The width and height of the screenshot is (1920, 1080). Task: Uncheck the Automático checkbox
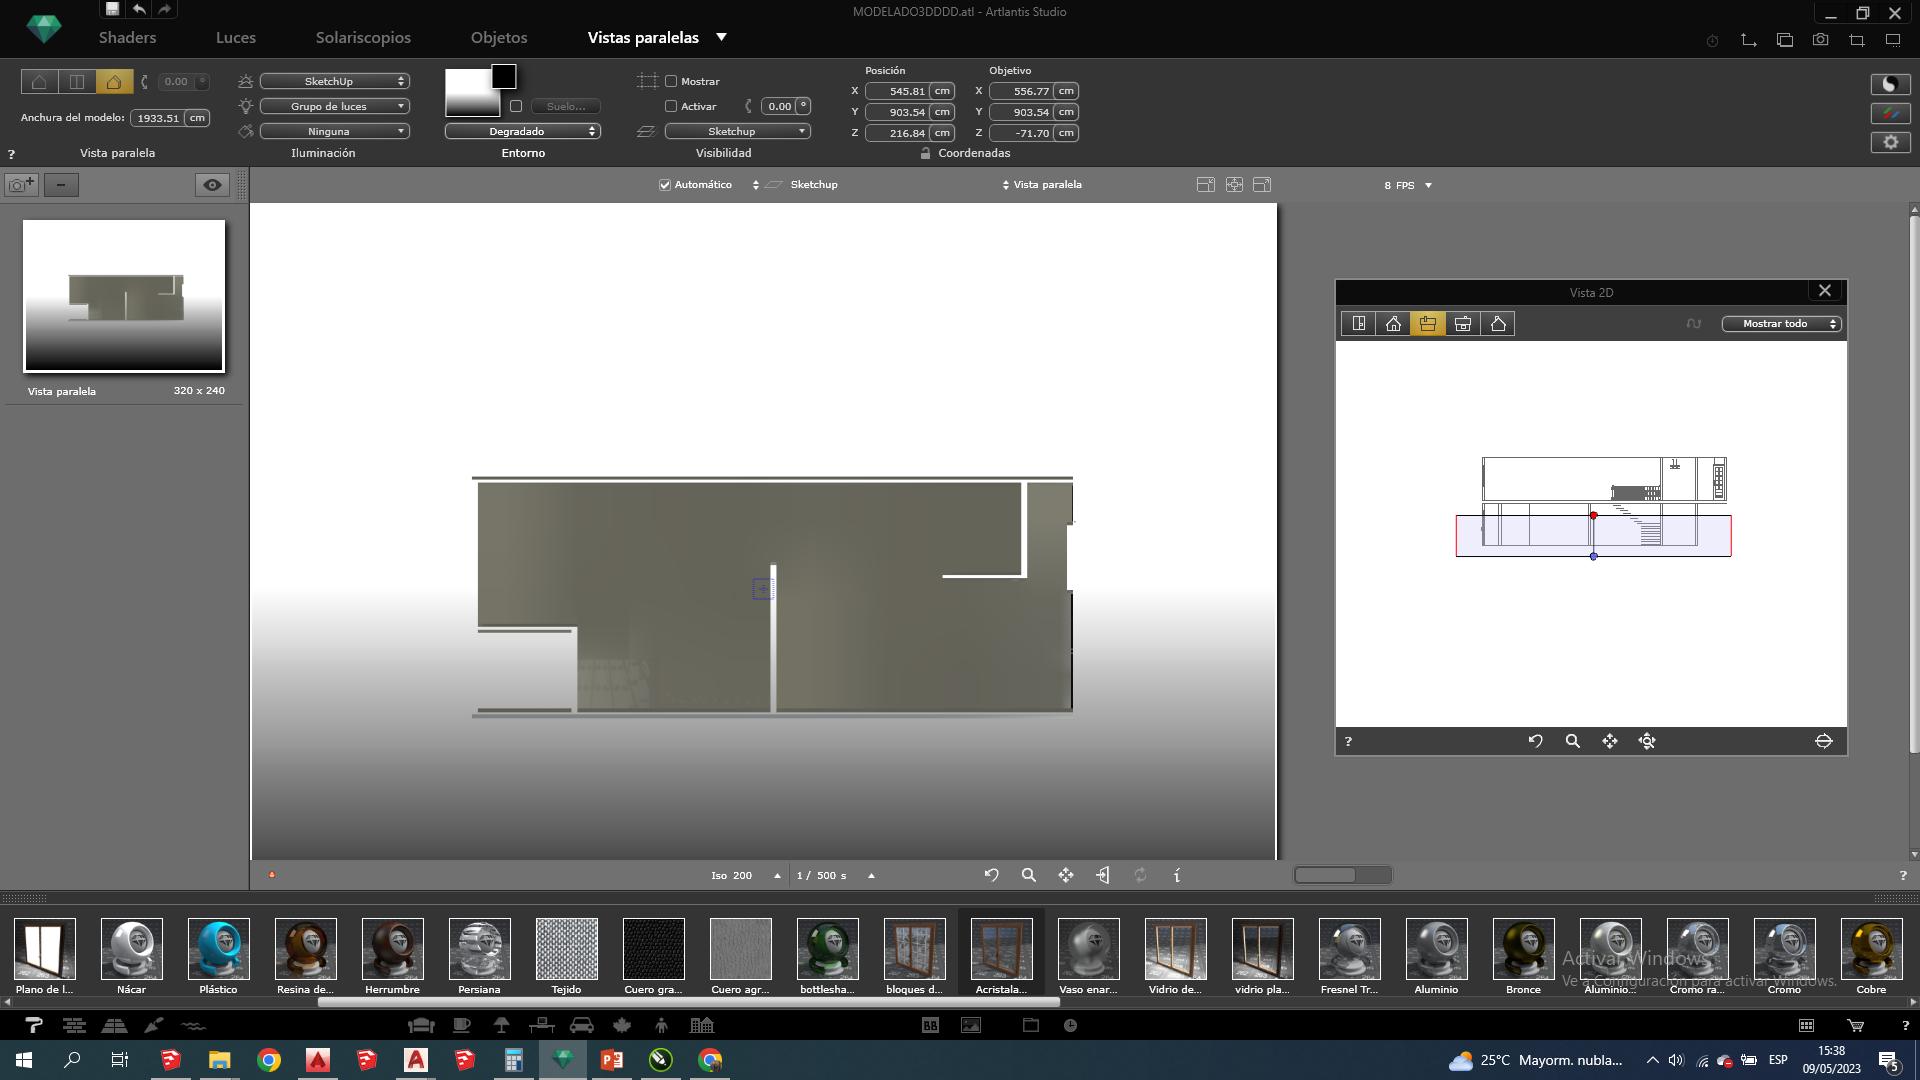coord(665,185)
